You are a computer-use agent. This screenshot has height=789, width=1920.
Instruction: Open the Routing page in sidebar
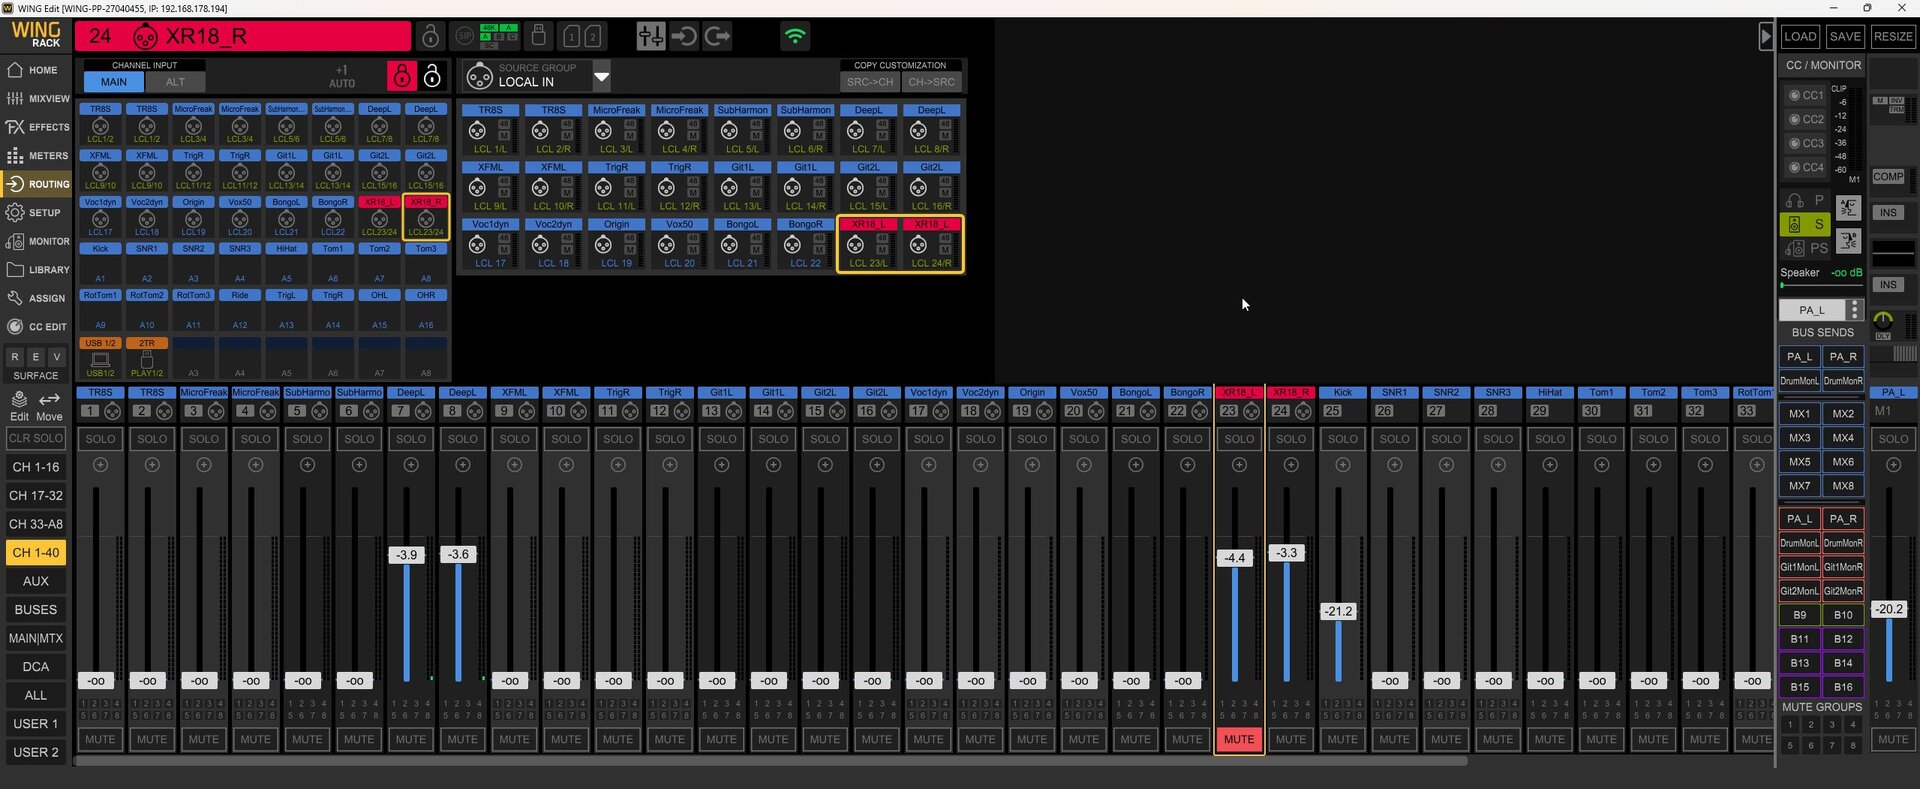coord(37,184)
